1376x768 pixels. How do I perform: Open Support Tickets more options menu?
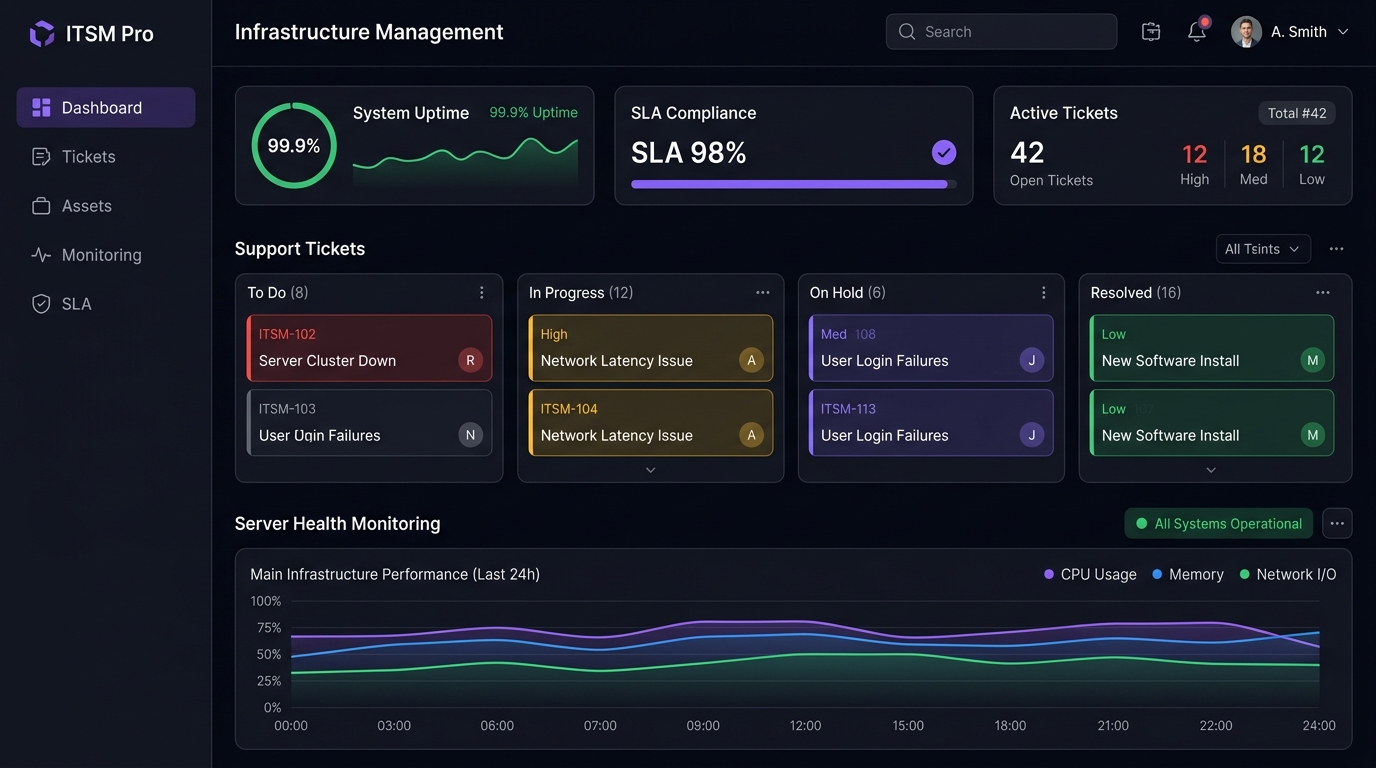(x=1336, y=249)
